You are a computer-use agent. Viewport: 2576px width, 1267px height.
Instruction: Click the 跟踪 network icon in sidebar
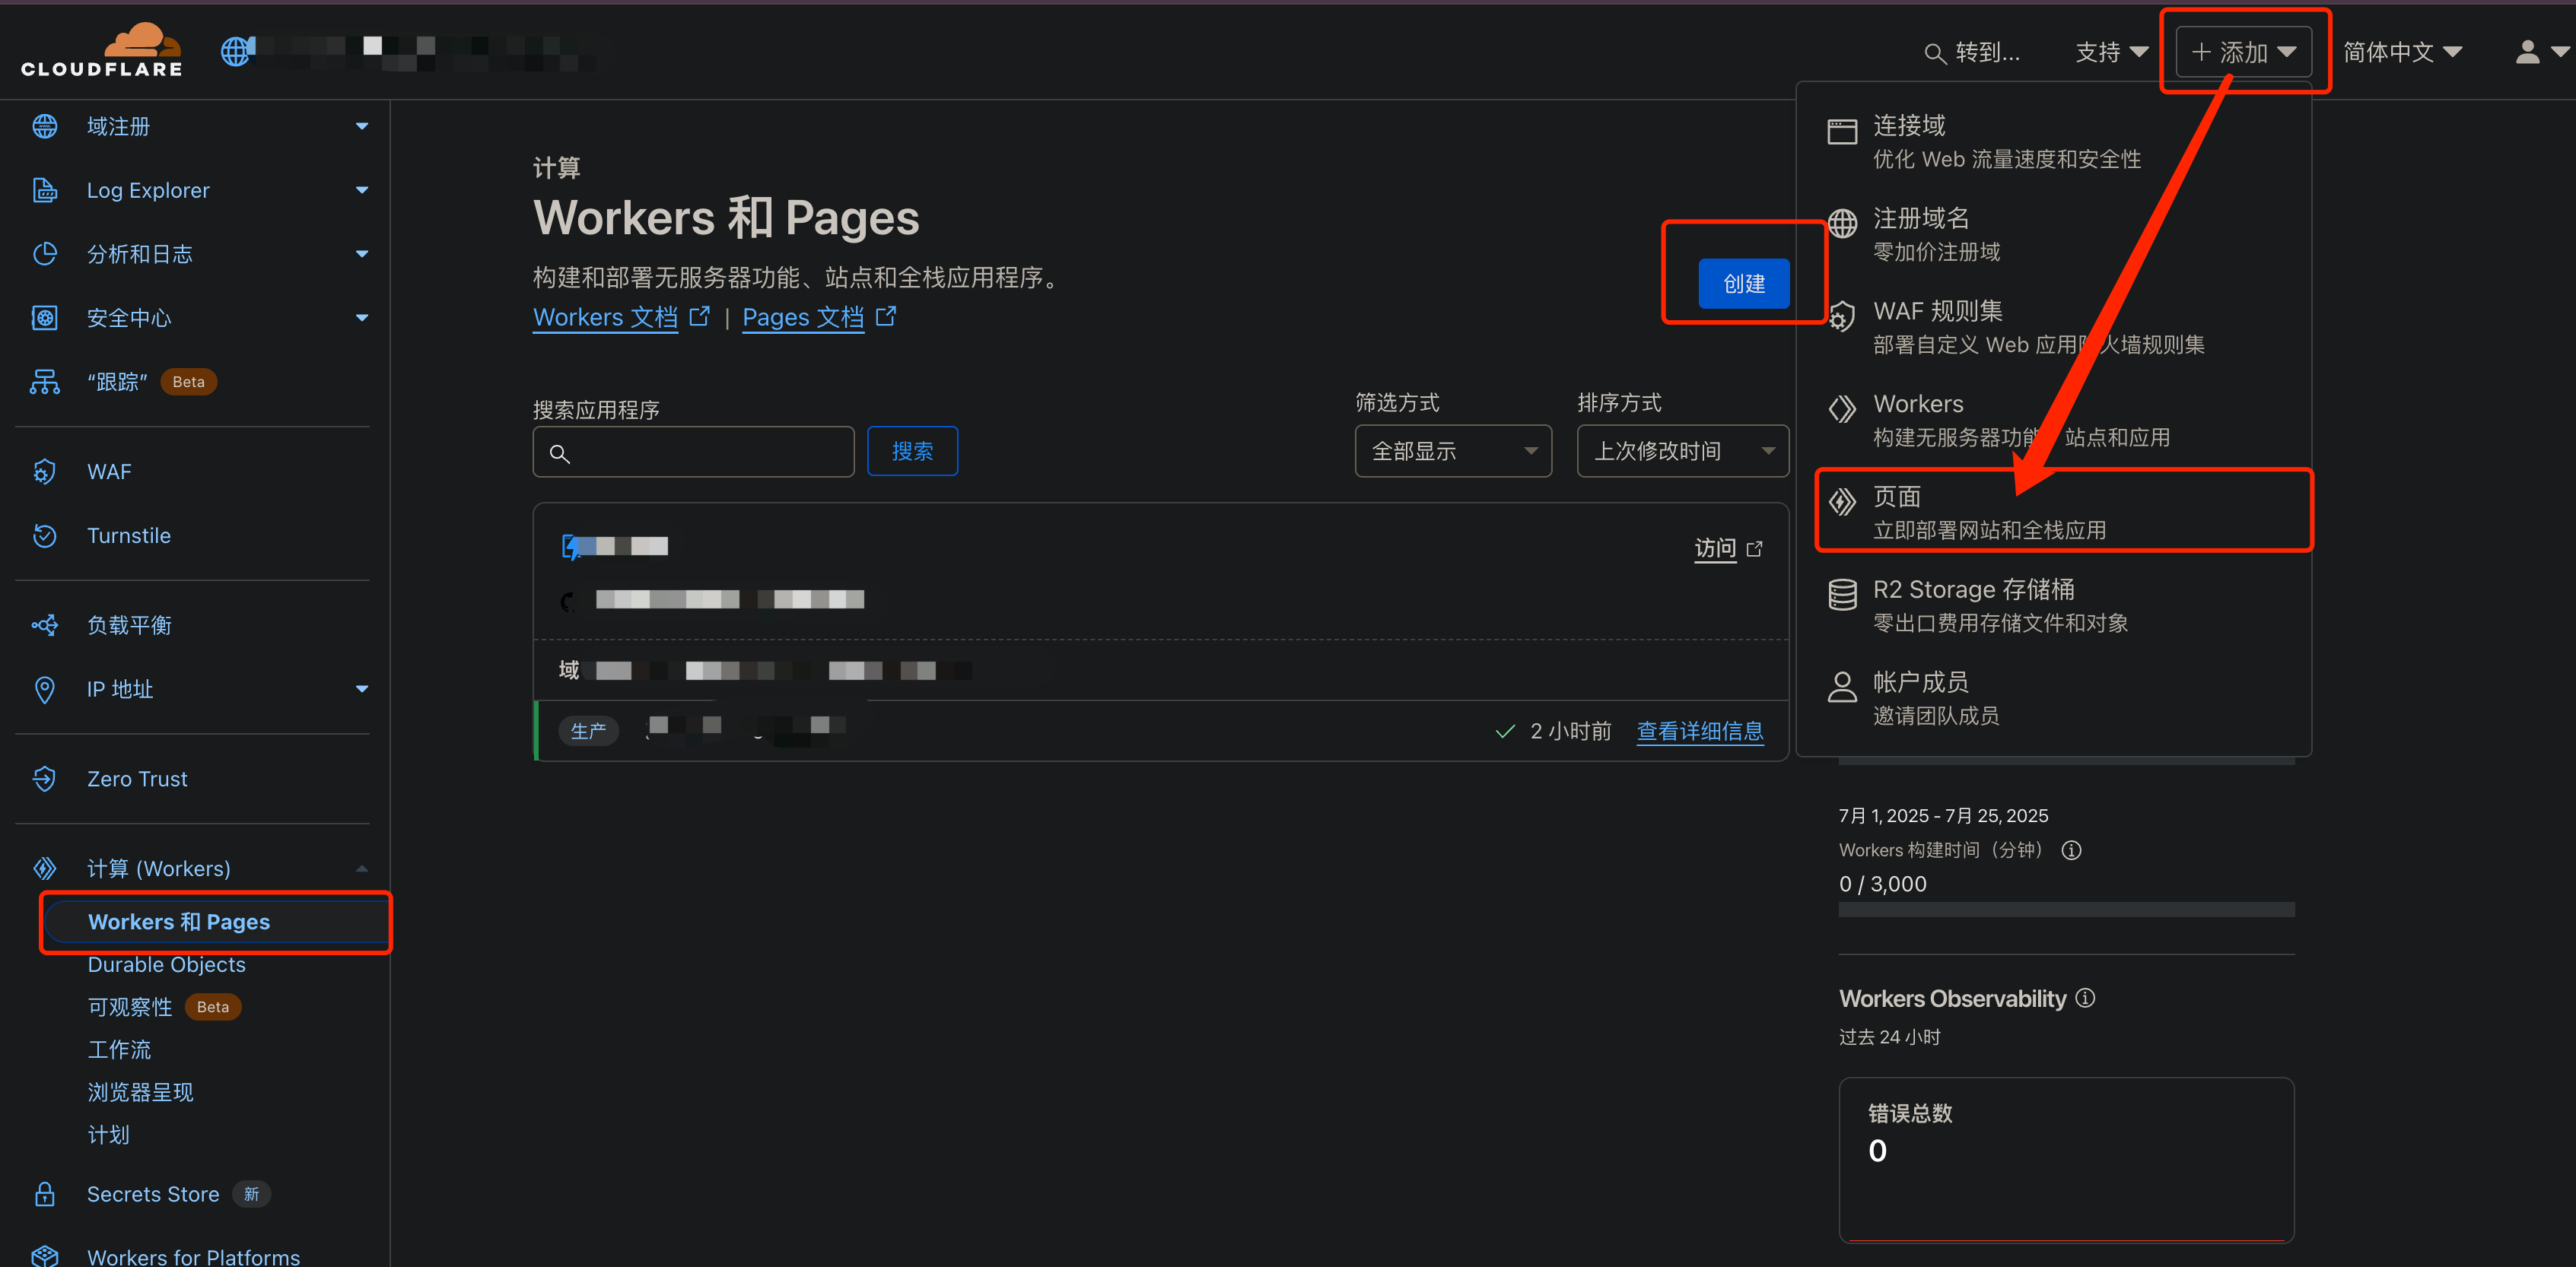click(45, 382)
